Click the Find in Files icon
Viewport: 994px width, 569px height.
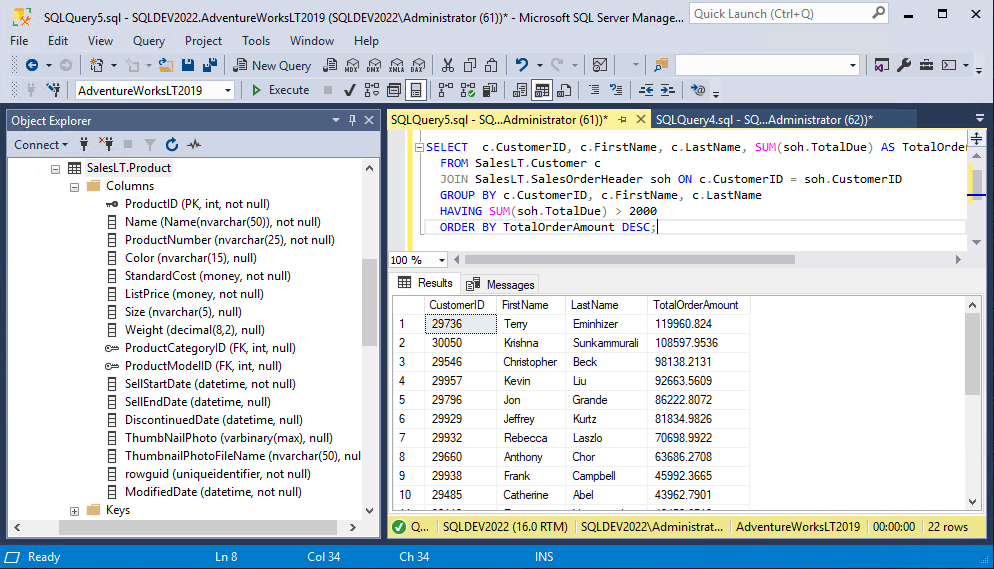(x=661, y=65)
